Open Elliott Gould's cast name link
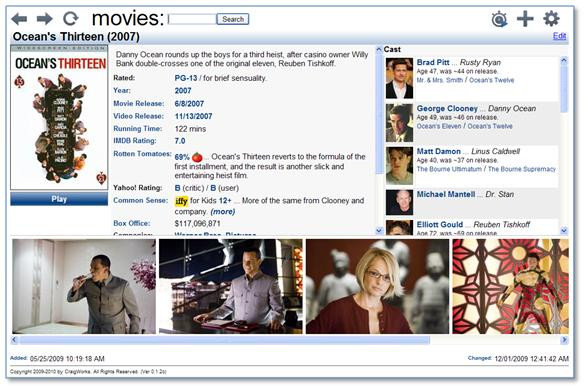Screen dimensions: 585x389 click(439, 225)
